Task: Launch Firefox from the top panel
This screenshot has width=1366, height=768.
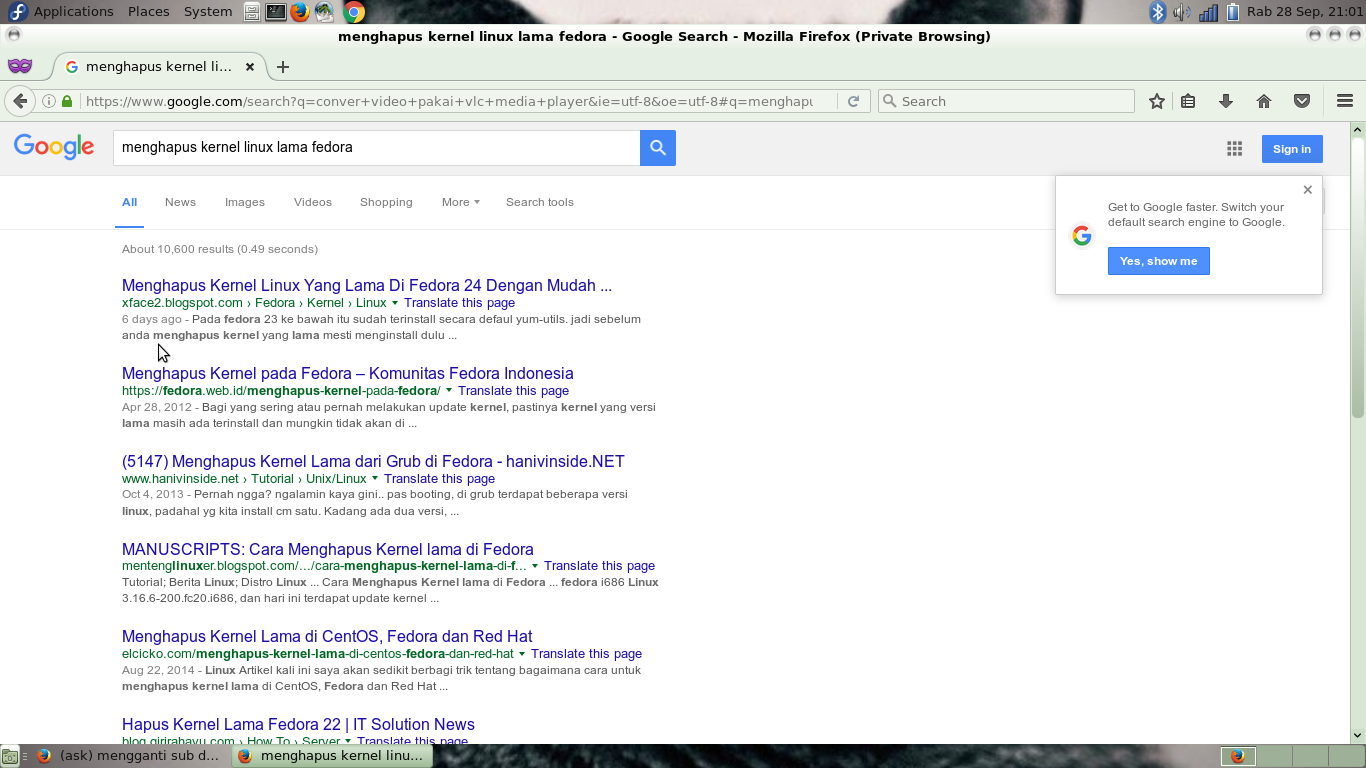Action: pyautogui.click(x=300, y=12)
